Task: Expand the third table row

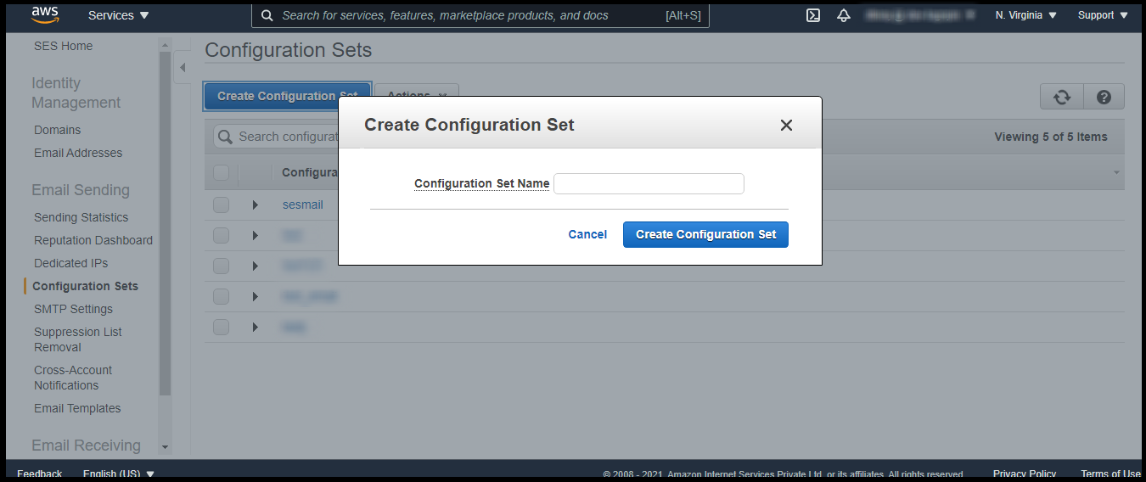Action: (x=255, y=266)
